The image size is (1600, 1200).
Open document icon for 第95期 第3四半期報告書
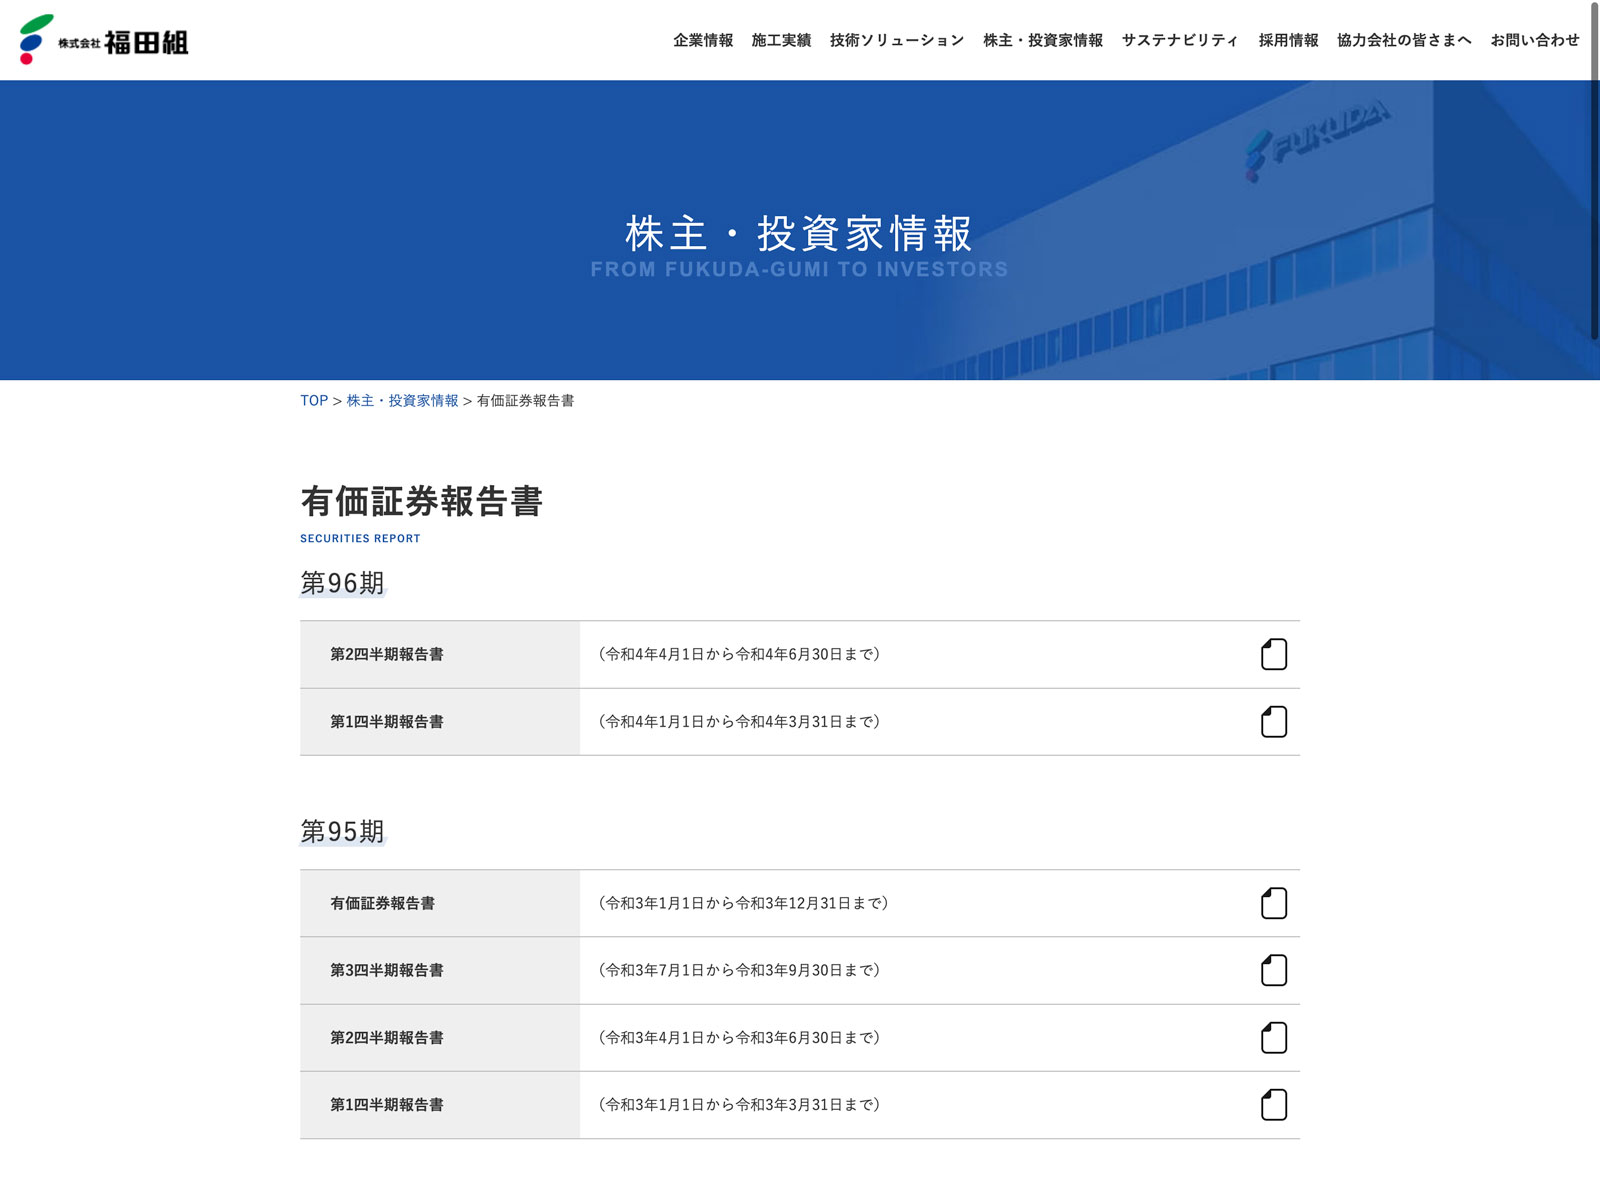(1273, 970)
